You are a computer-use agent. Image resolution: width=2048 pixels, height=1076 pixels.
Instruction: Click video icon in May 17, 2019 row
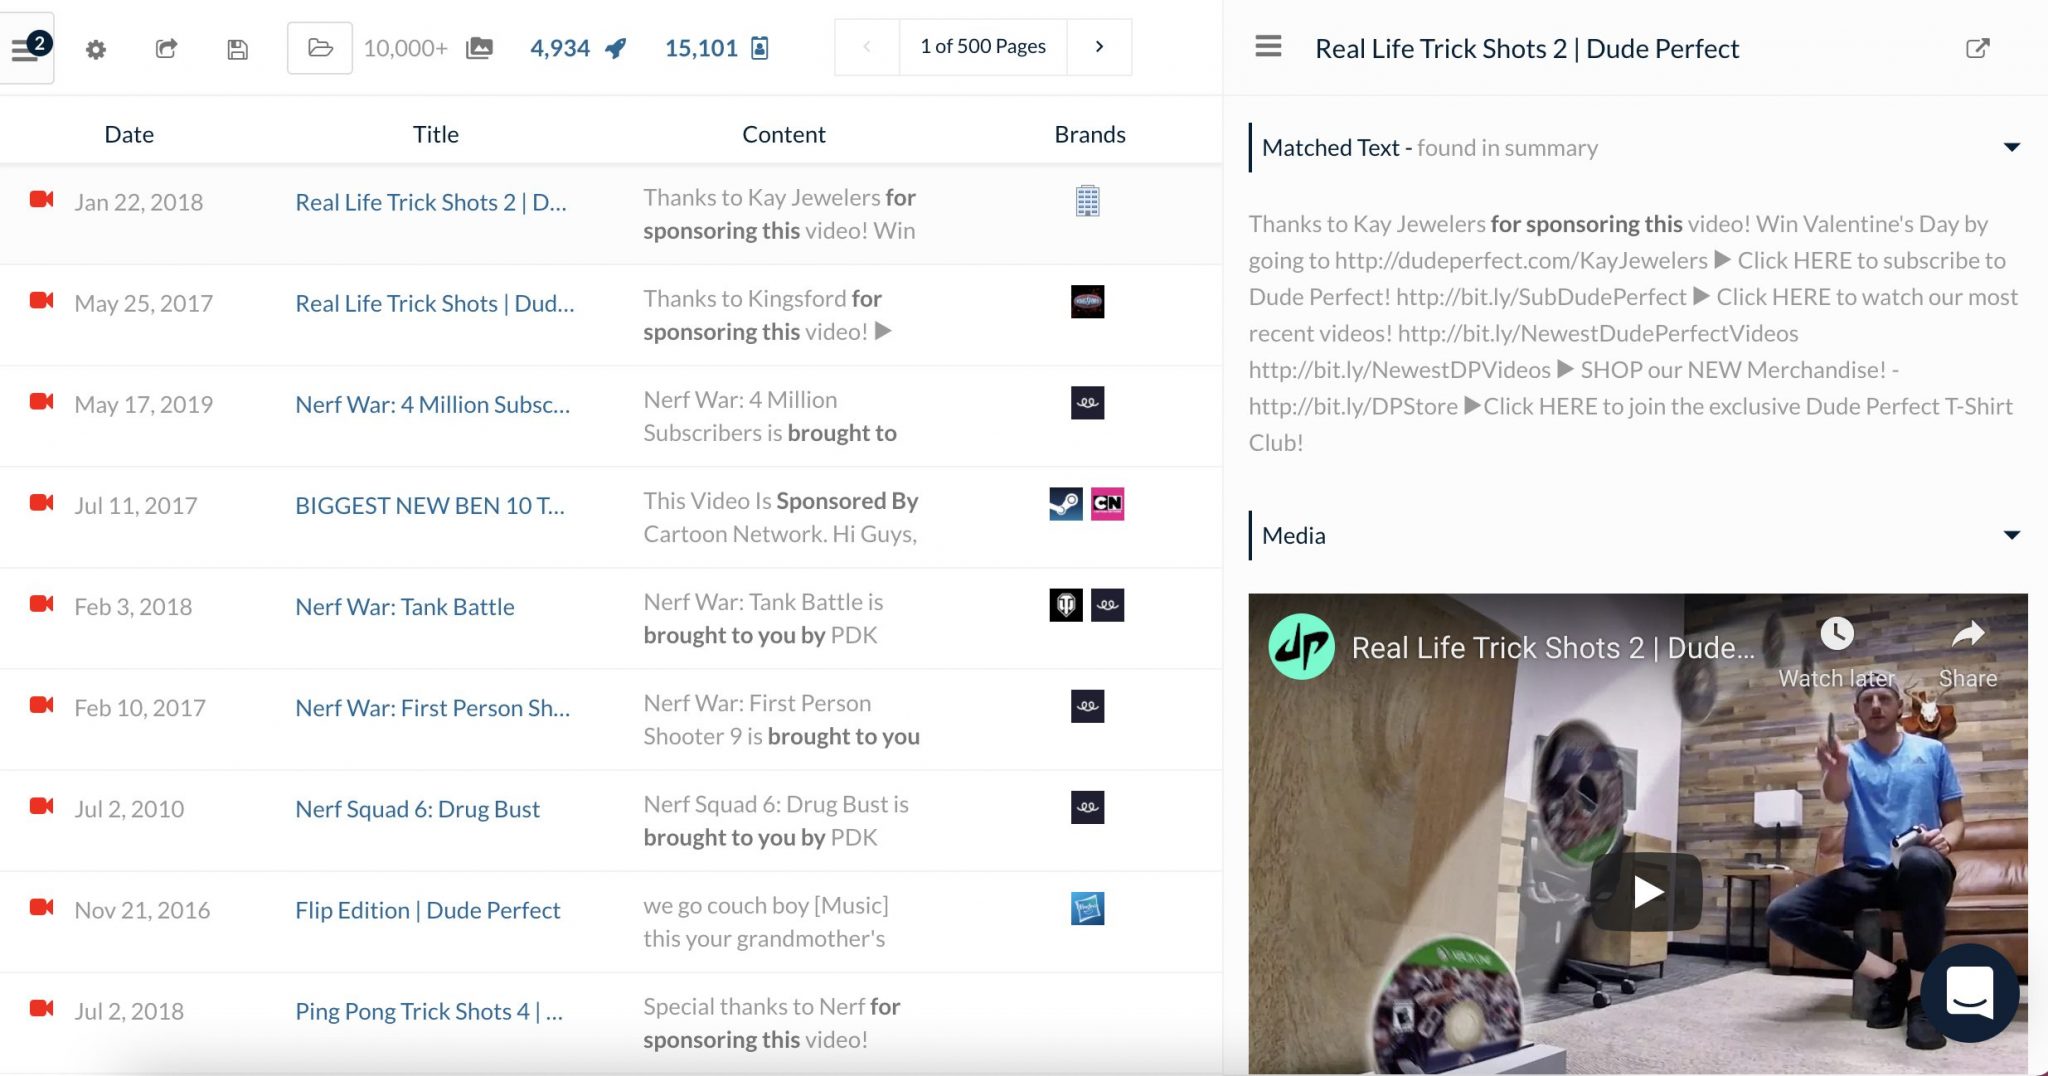pos(41,401)
